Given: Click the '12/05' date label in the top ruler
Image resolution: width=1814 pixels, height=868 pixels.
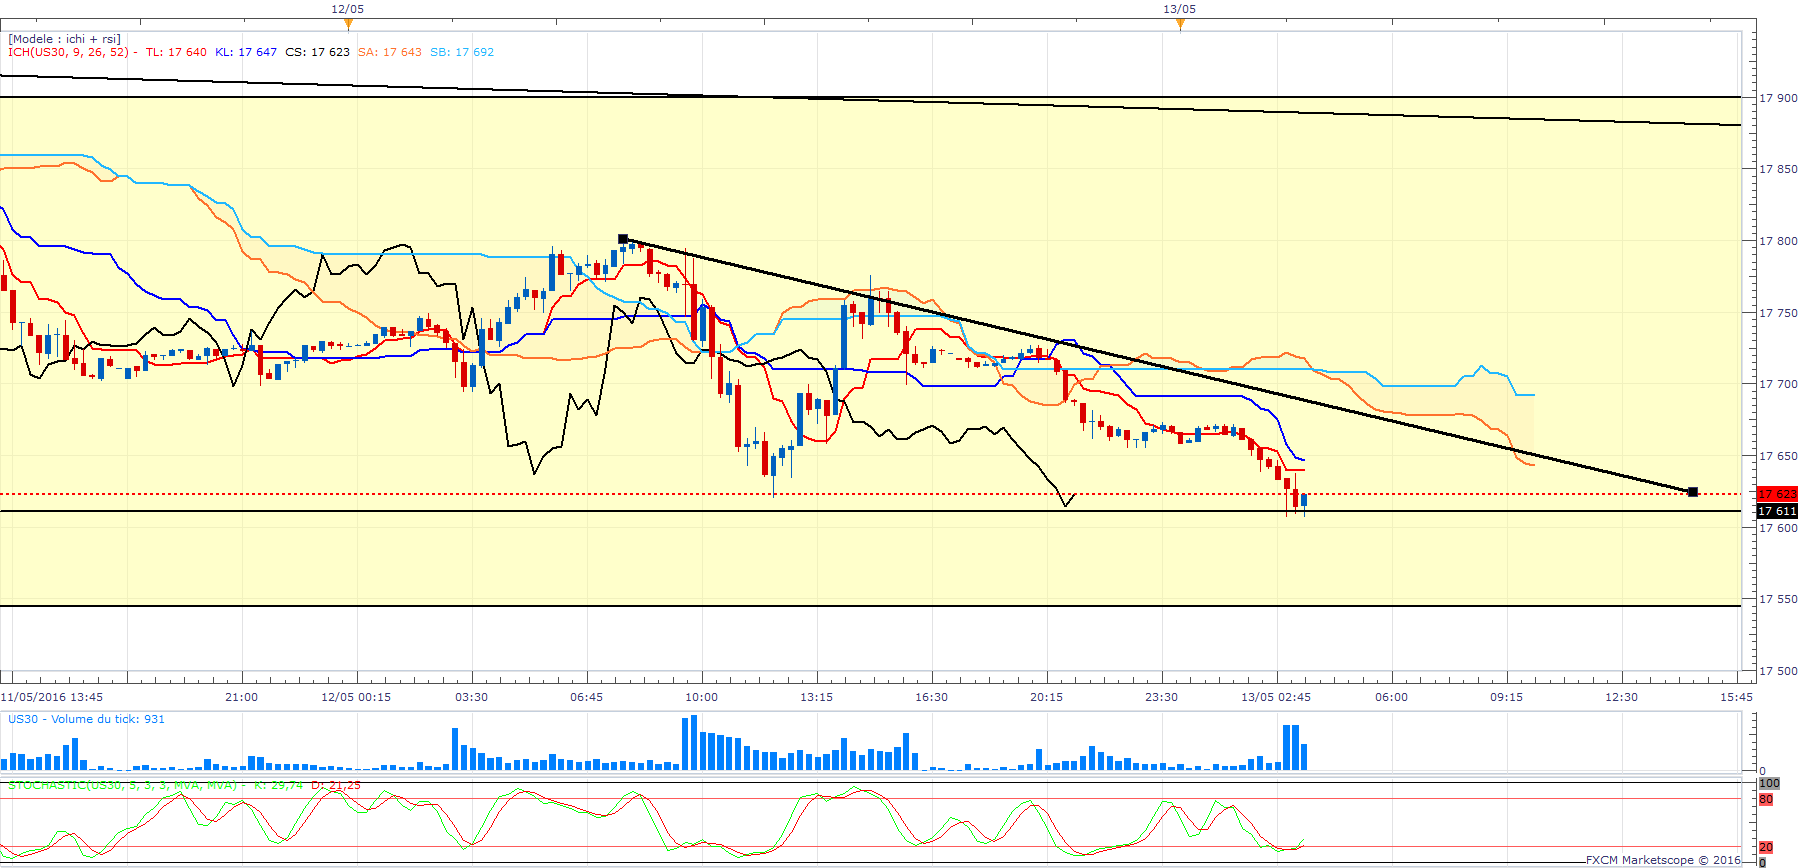Looking at the screenshot, I should tap(348, 9).
